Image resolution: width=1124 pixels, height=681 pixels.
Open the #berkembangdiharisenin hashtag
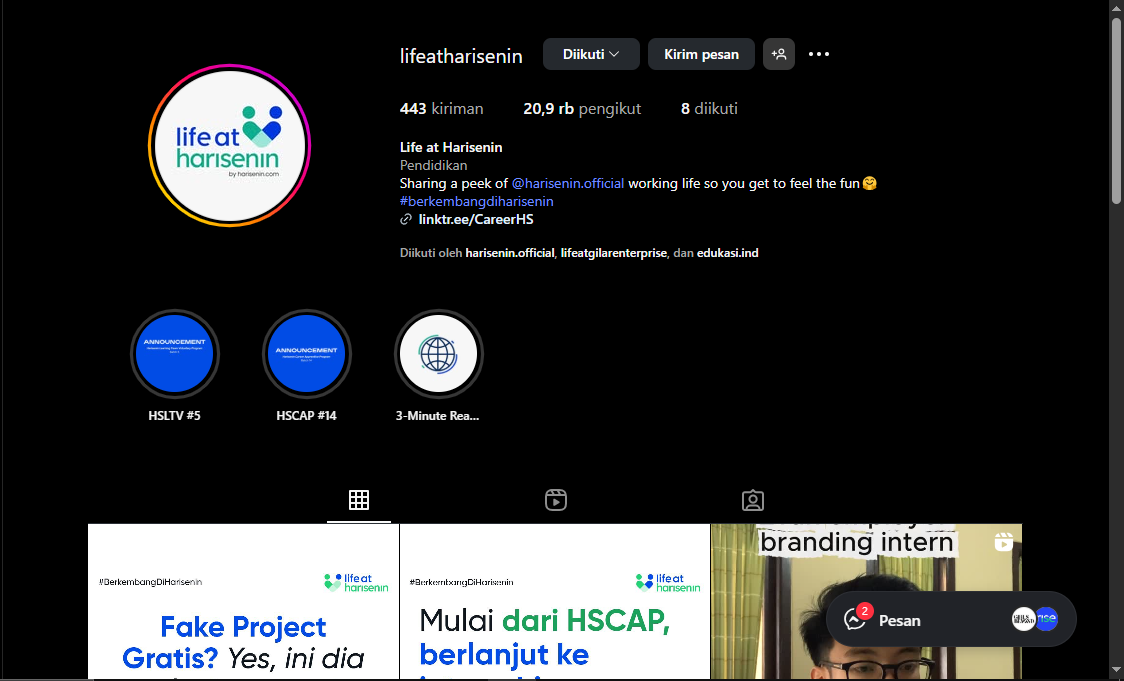[x=477, y=201]
